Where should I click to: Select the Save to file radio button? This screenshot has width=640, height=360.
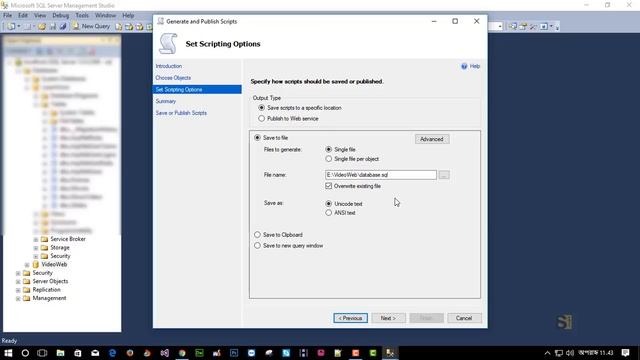coord(257,138)
